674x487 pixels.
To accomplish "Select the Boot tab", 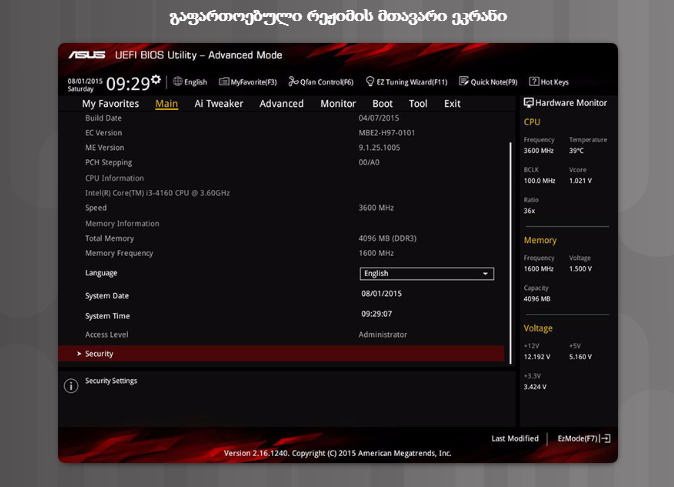I will click(x=382, y=104).
